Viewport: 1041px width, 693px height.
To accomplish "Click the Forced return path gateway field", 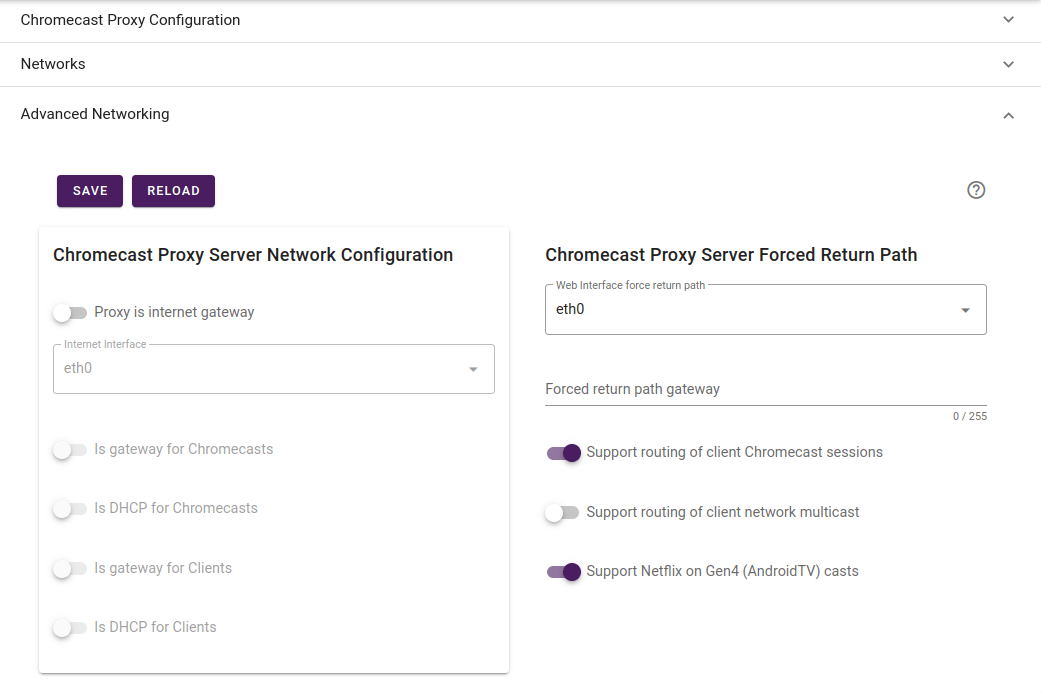I will 765,389.
